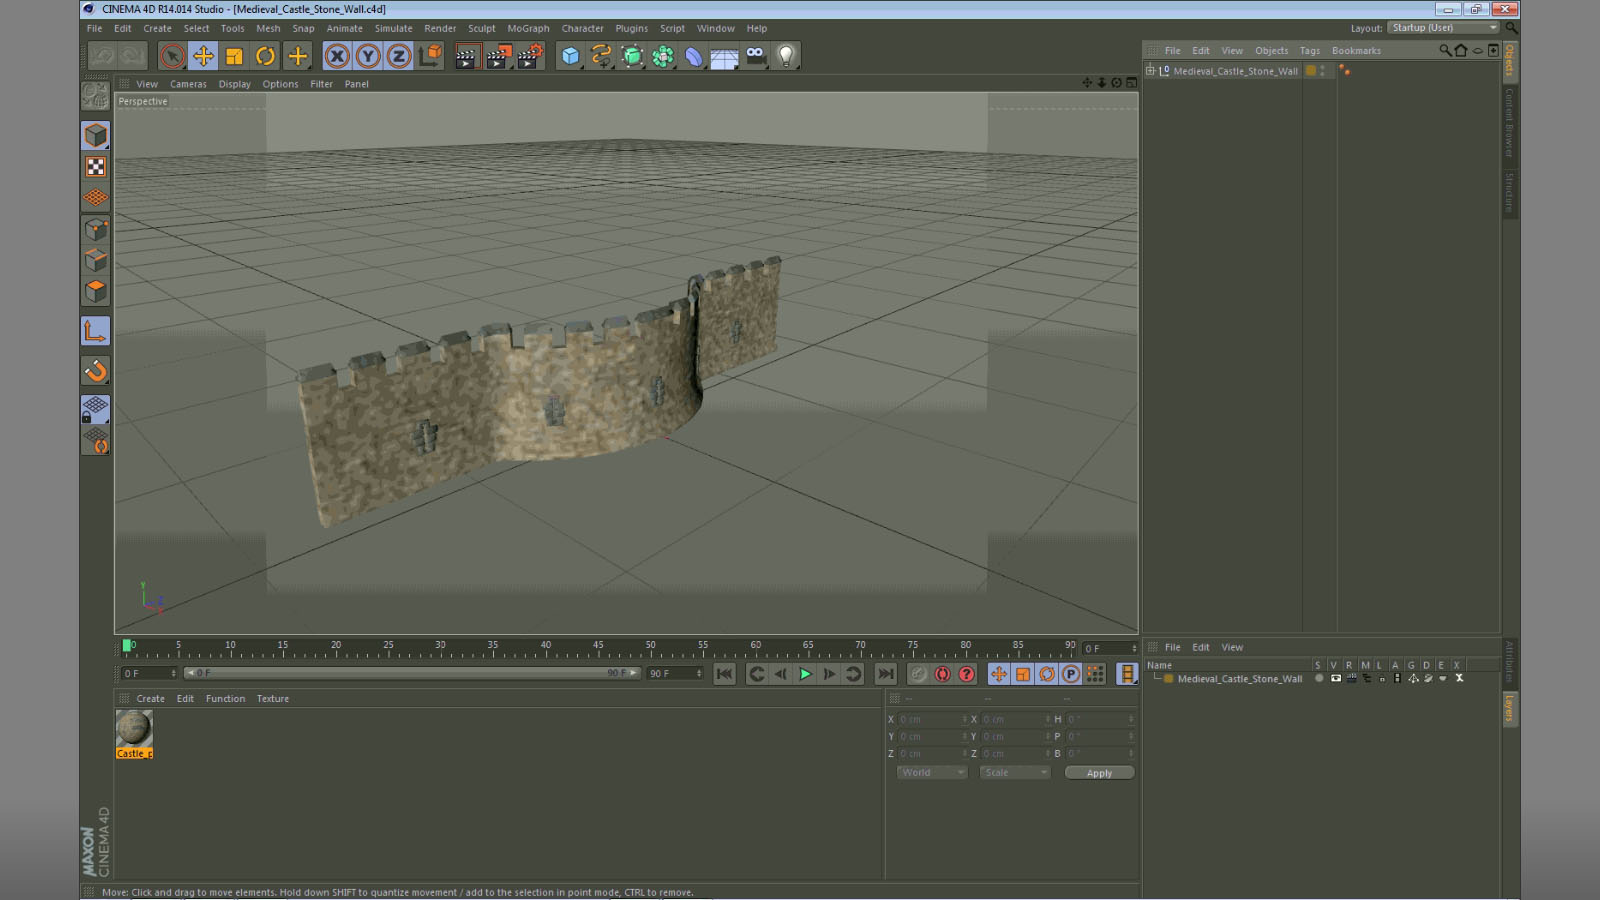Add a Cube primitive object
This screenshot has width=1600, height=900.
pyautogui.click(x=570, y=56)
